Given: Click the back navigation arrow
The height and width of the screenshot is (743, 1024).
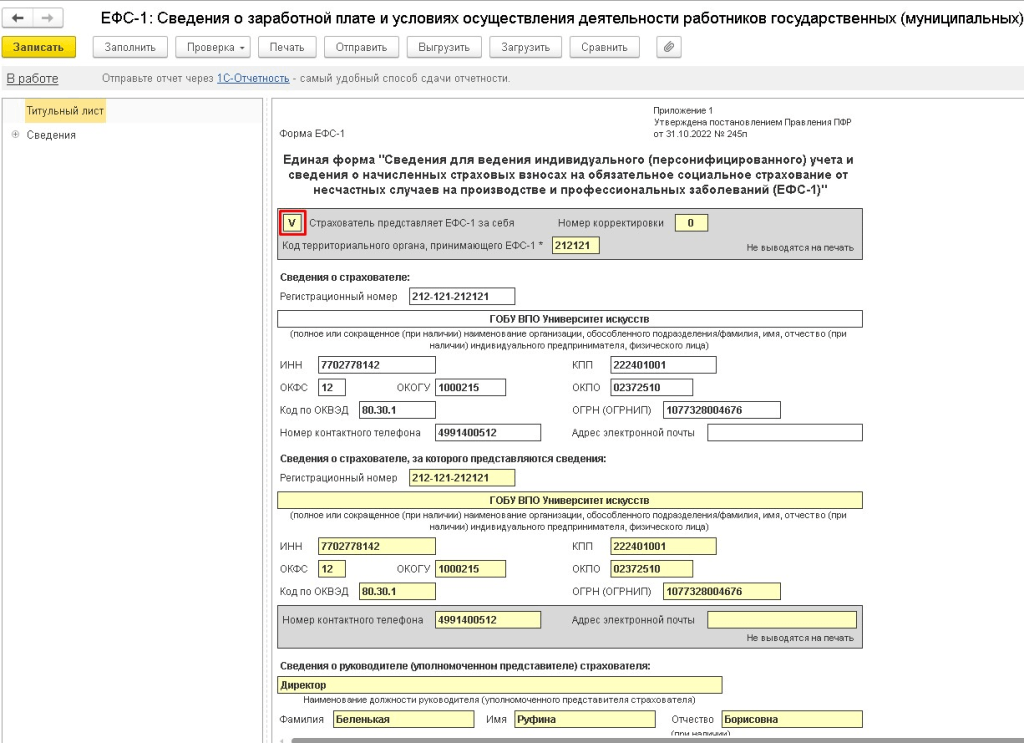Looking at the screenshot, I should pyautogui.click(x=18, y=19).
